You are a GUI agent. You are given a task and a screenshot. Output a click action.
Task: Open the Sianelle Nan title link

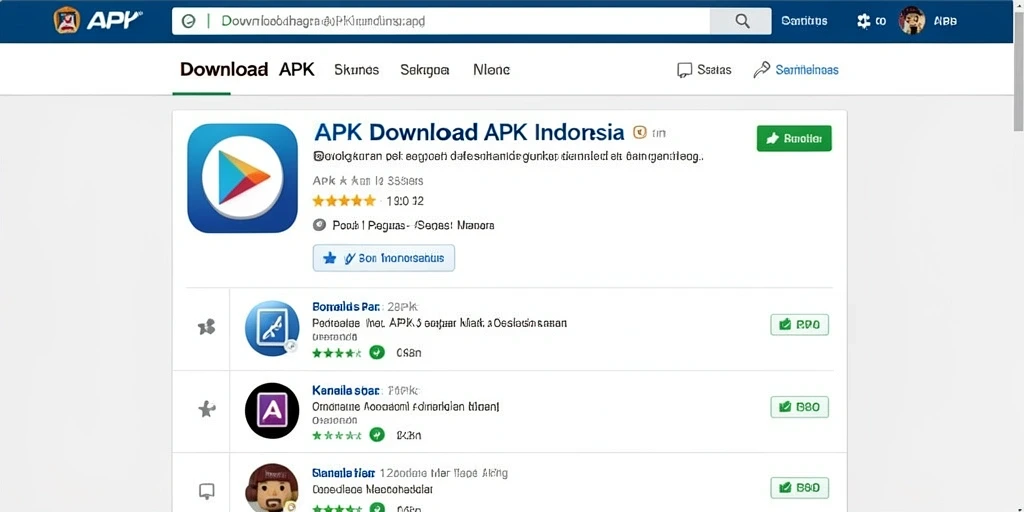coord(344,472)
